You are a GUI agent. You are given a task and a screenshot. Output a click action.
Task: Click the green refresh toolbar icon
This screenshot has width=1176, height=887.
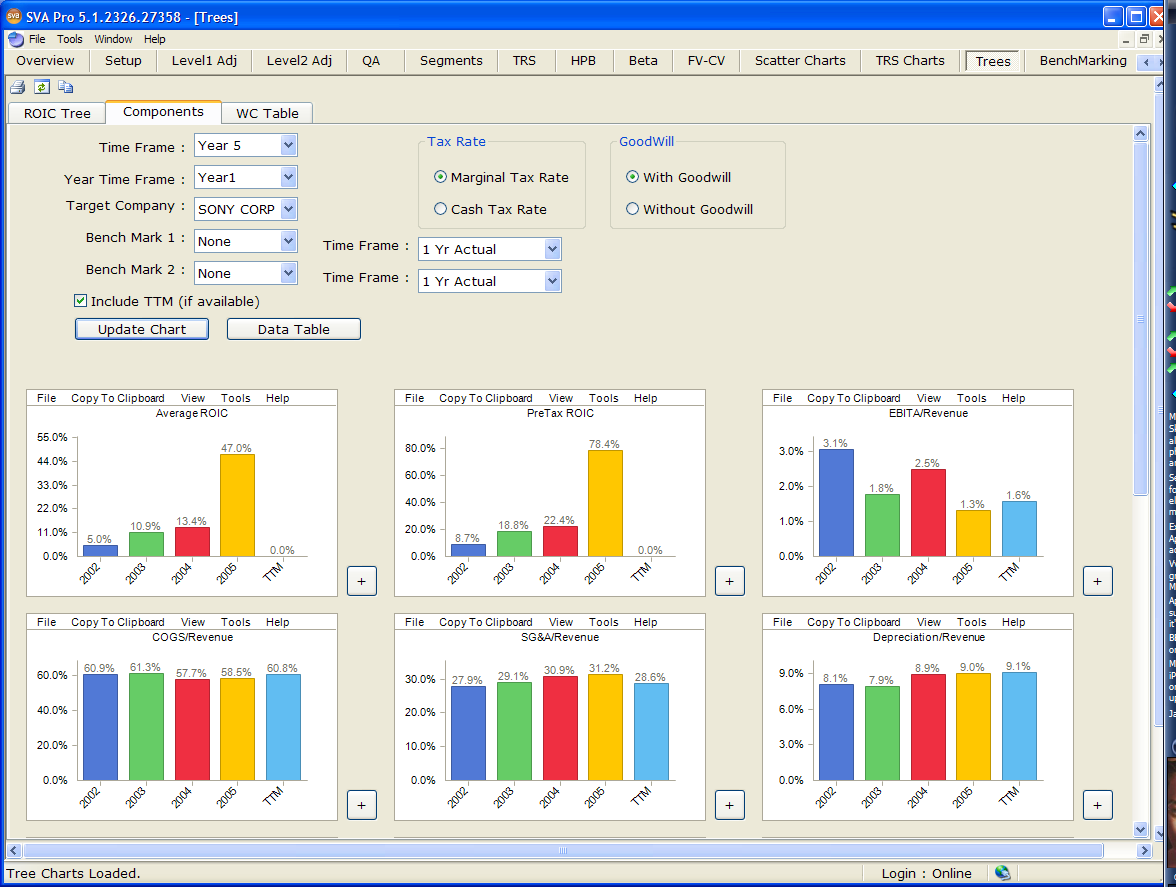pos(41,87)
